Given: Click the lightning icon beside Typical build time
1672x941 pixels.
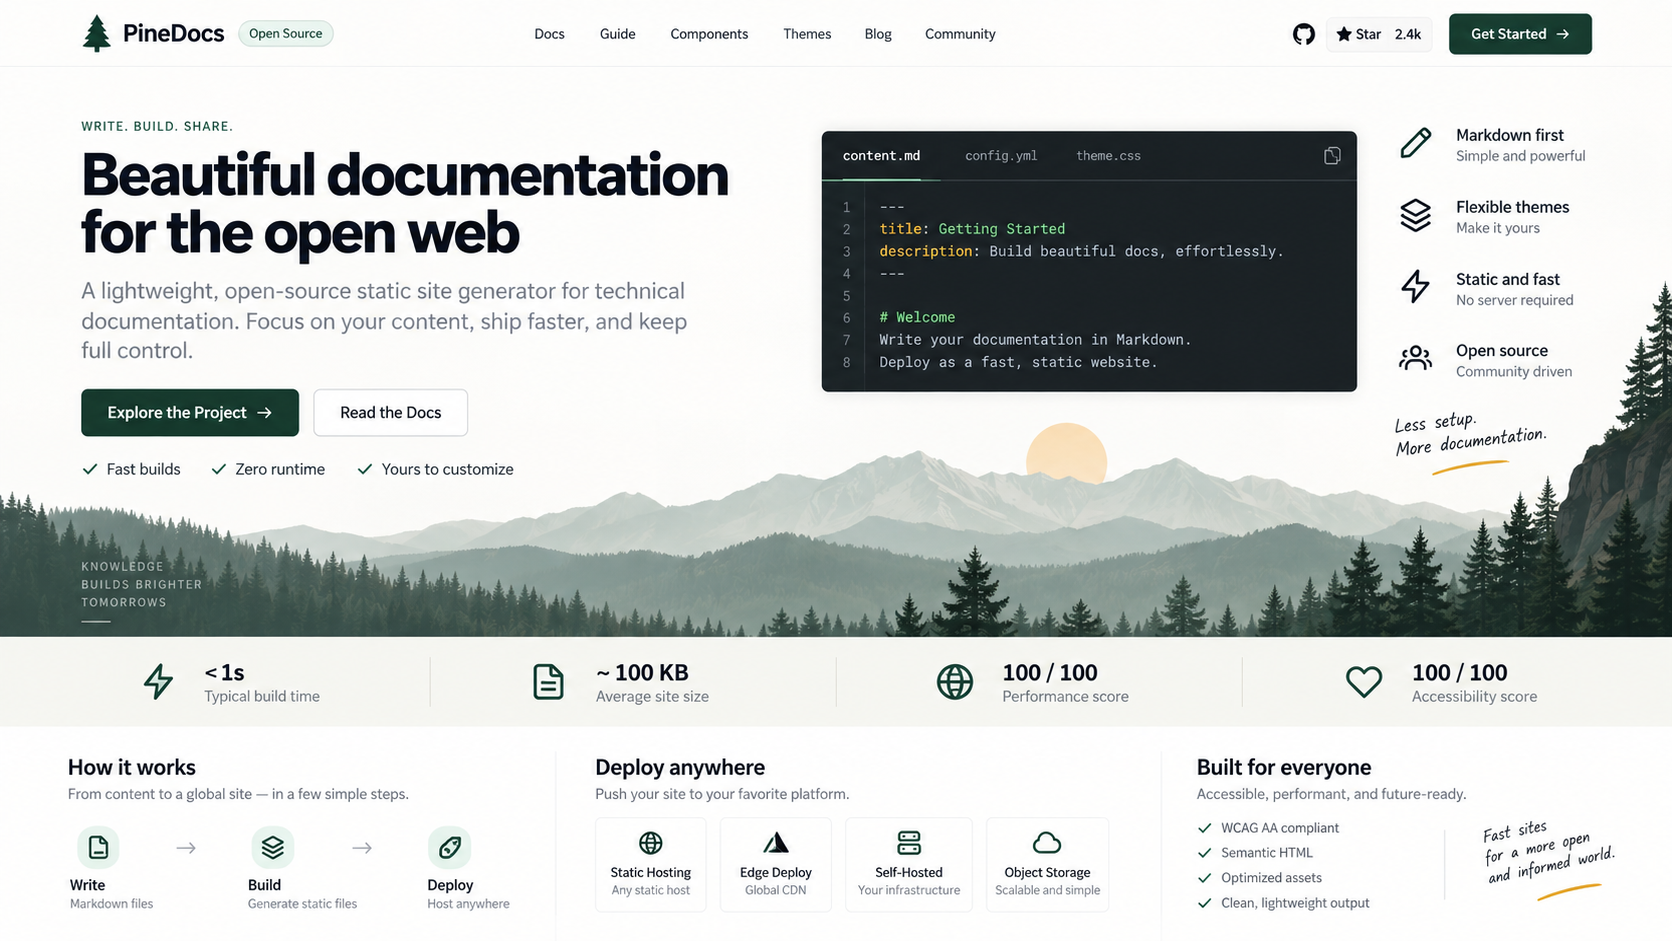Looking at the screenshot, I should pyautogui.click(x=158, y=682).
